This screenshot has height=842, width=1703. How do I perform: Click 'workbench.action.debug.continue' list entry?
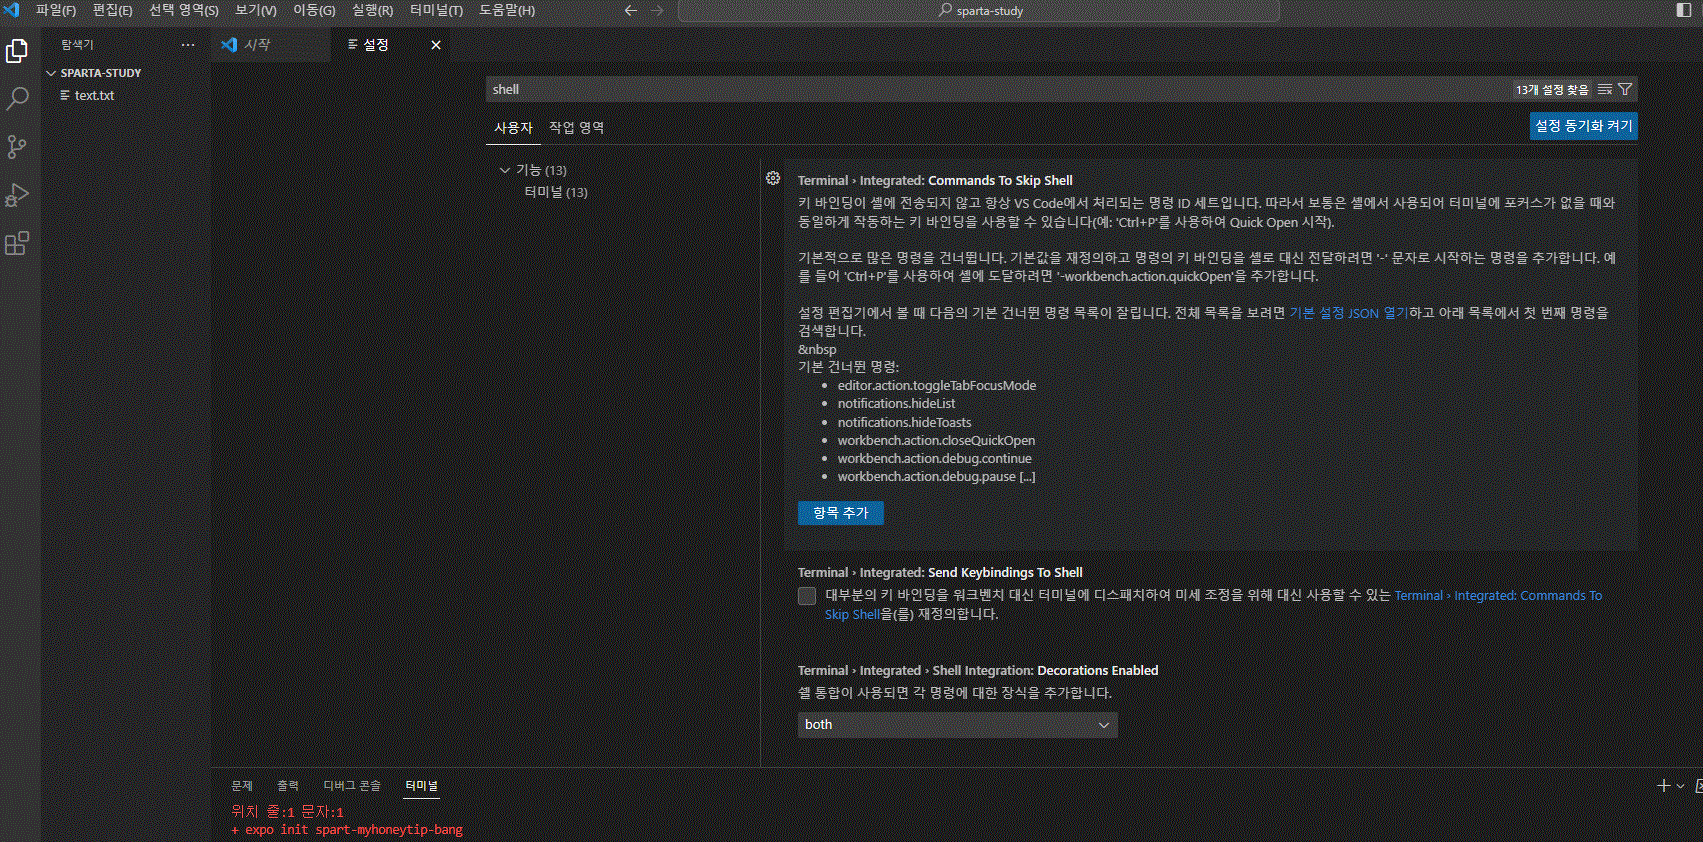pos(934,458)
